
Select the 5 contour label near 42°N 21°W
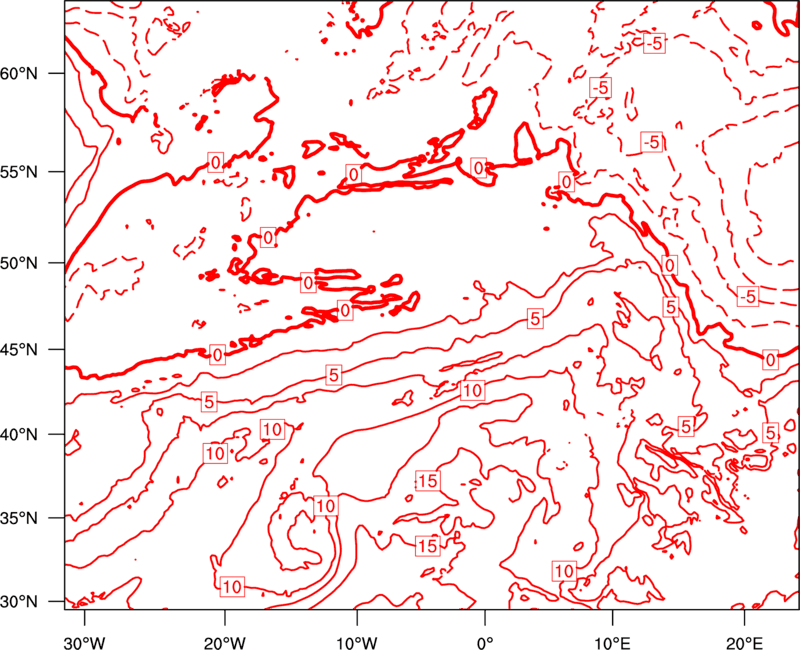coord(209,402)
